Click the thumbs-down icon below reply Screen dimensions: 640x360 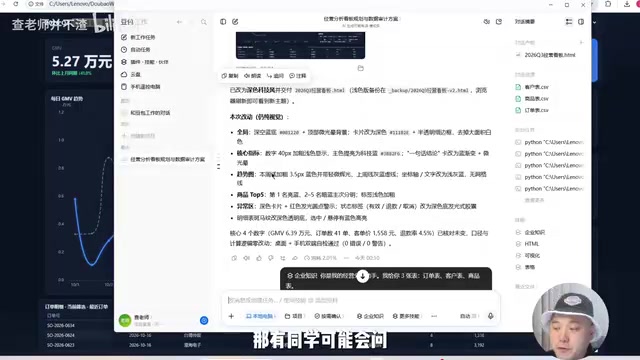point(271,258)
